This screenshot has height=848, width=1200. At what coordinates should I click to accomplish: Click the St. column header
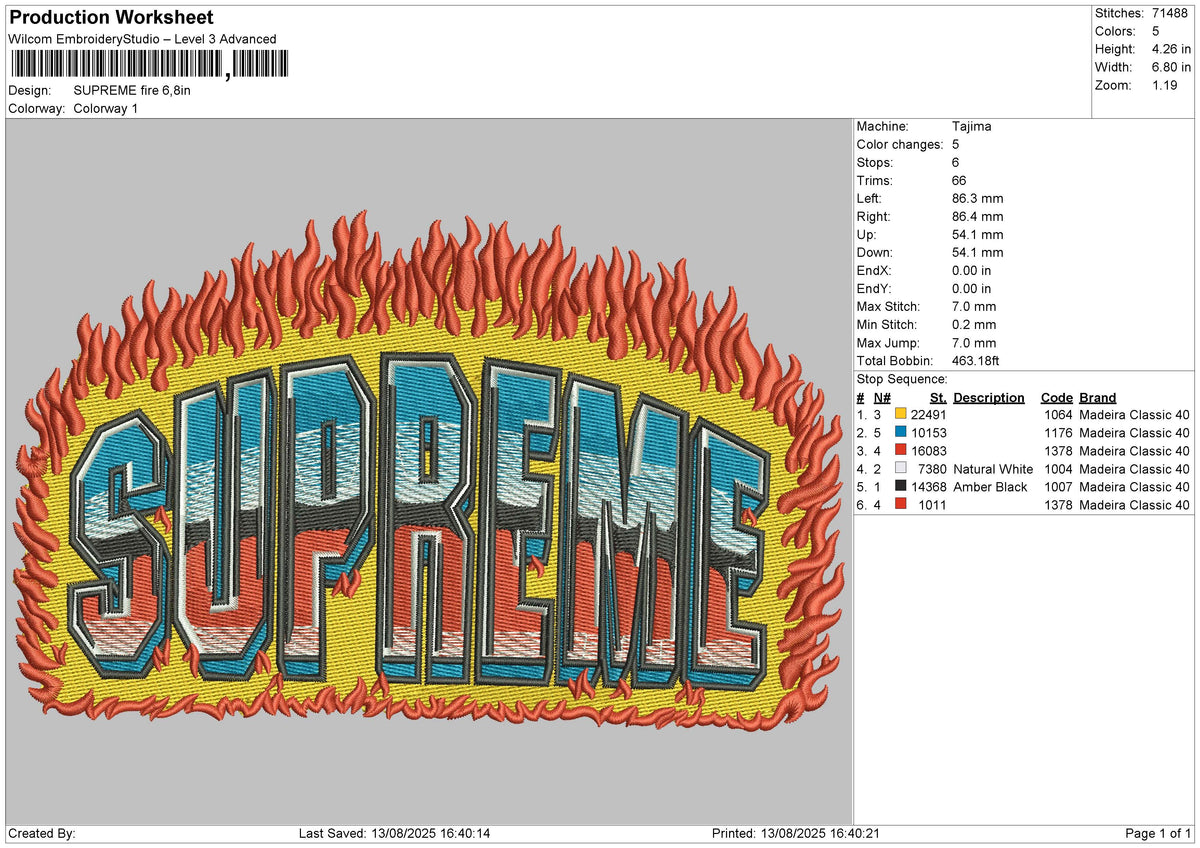(x=938, y=397)
